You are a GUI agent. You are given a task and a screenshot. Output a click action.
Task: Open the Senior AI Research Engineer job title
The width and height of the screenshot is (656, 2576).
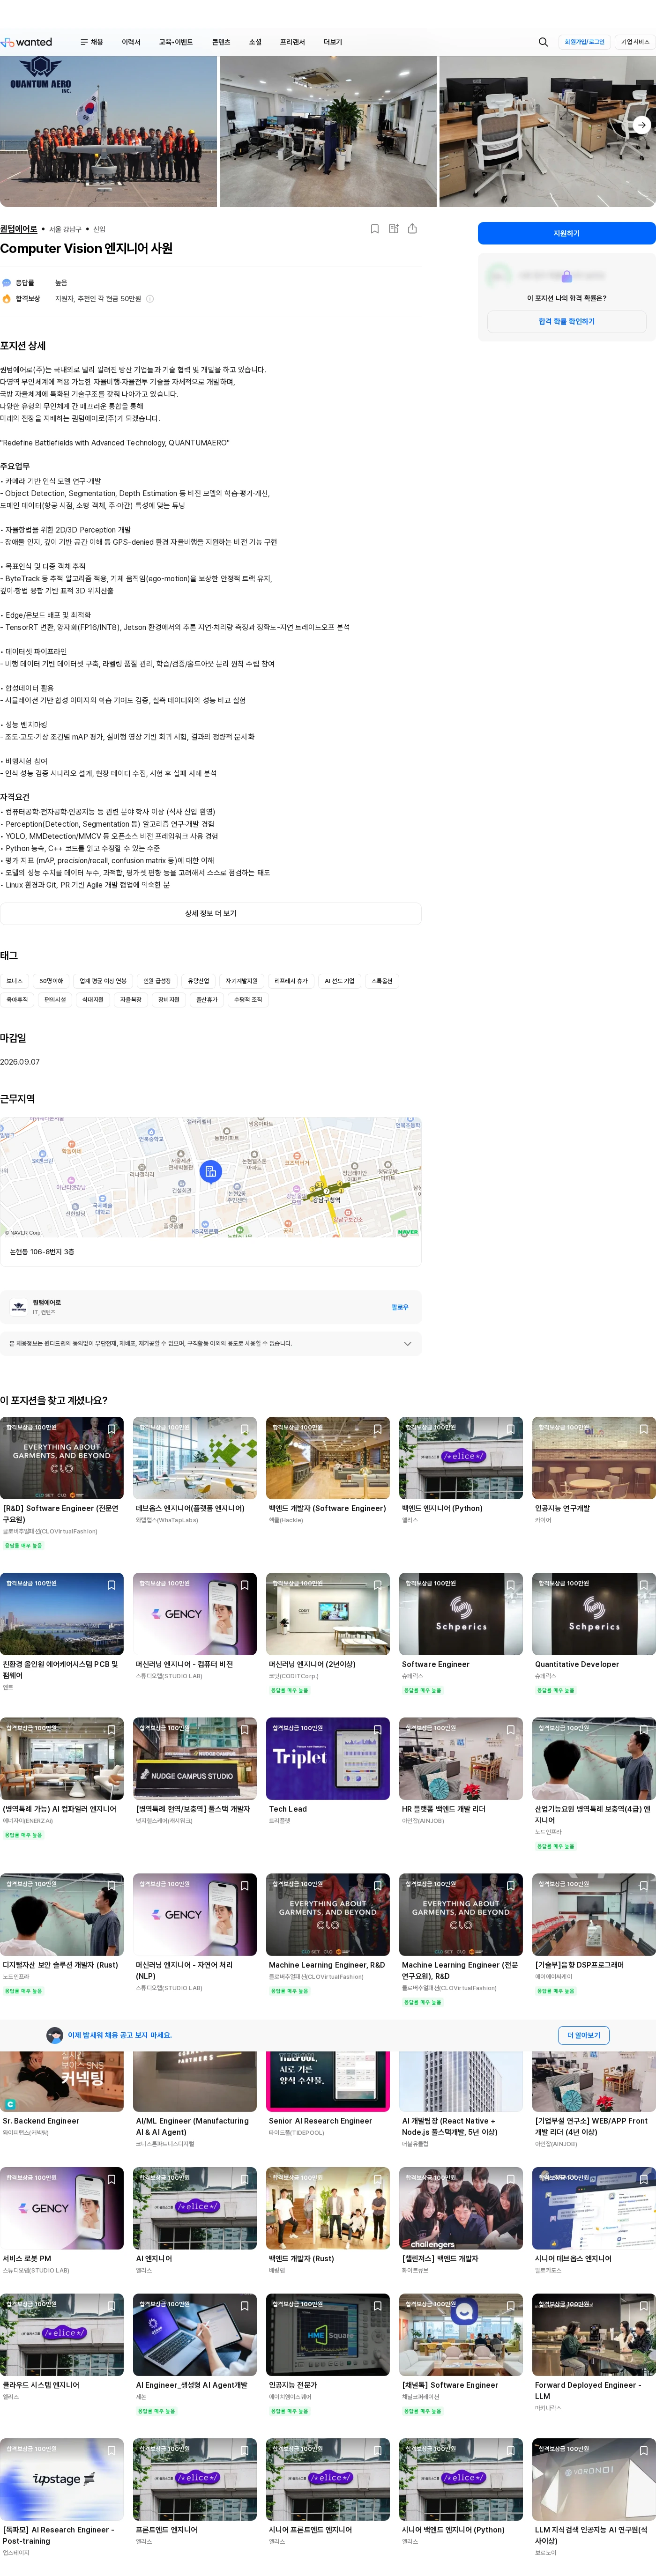coord(320,2121)
